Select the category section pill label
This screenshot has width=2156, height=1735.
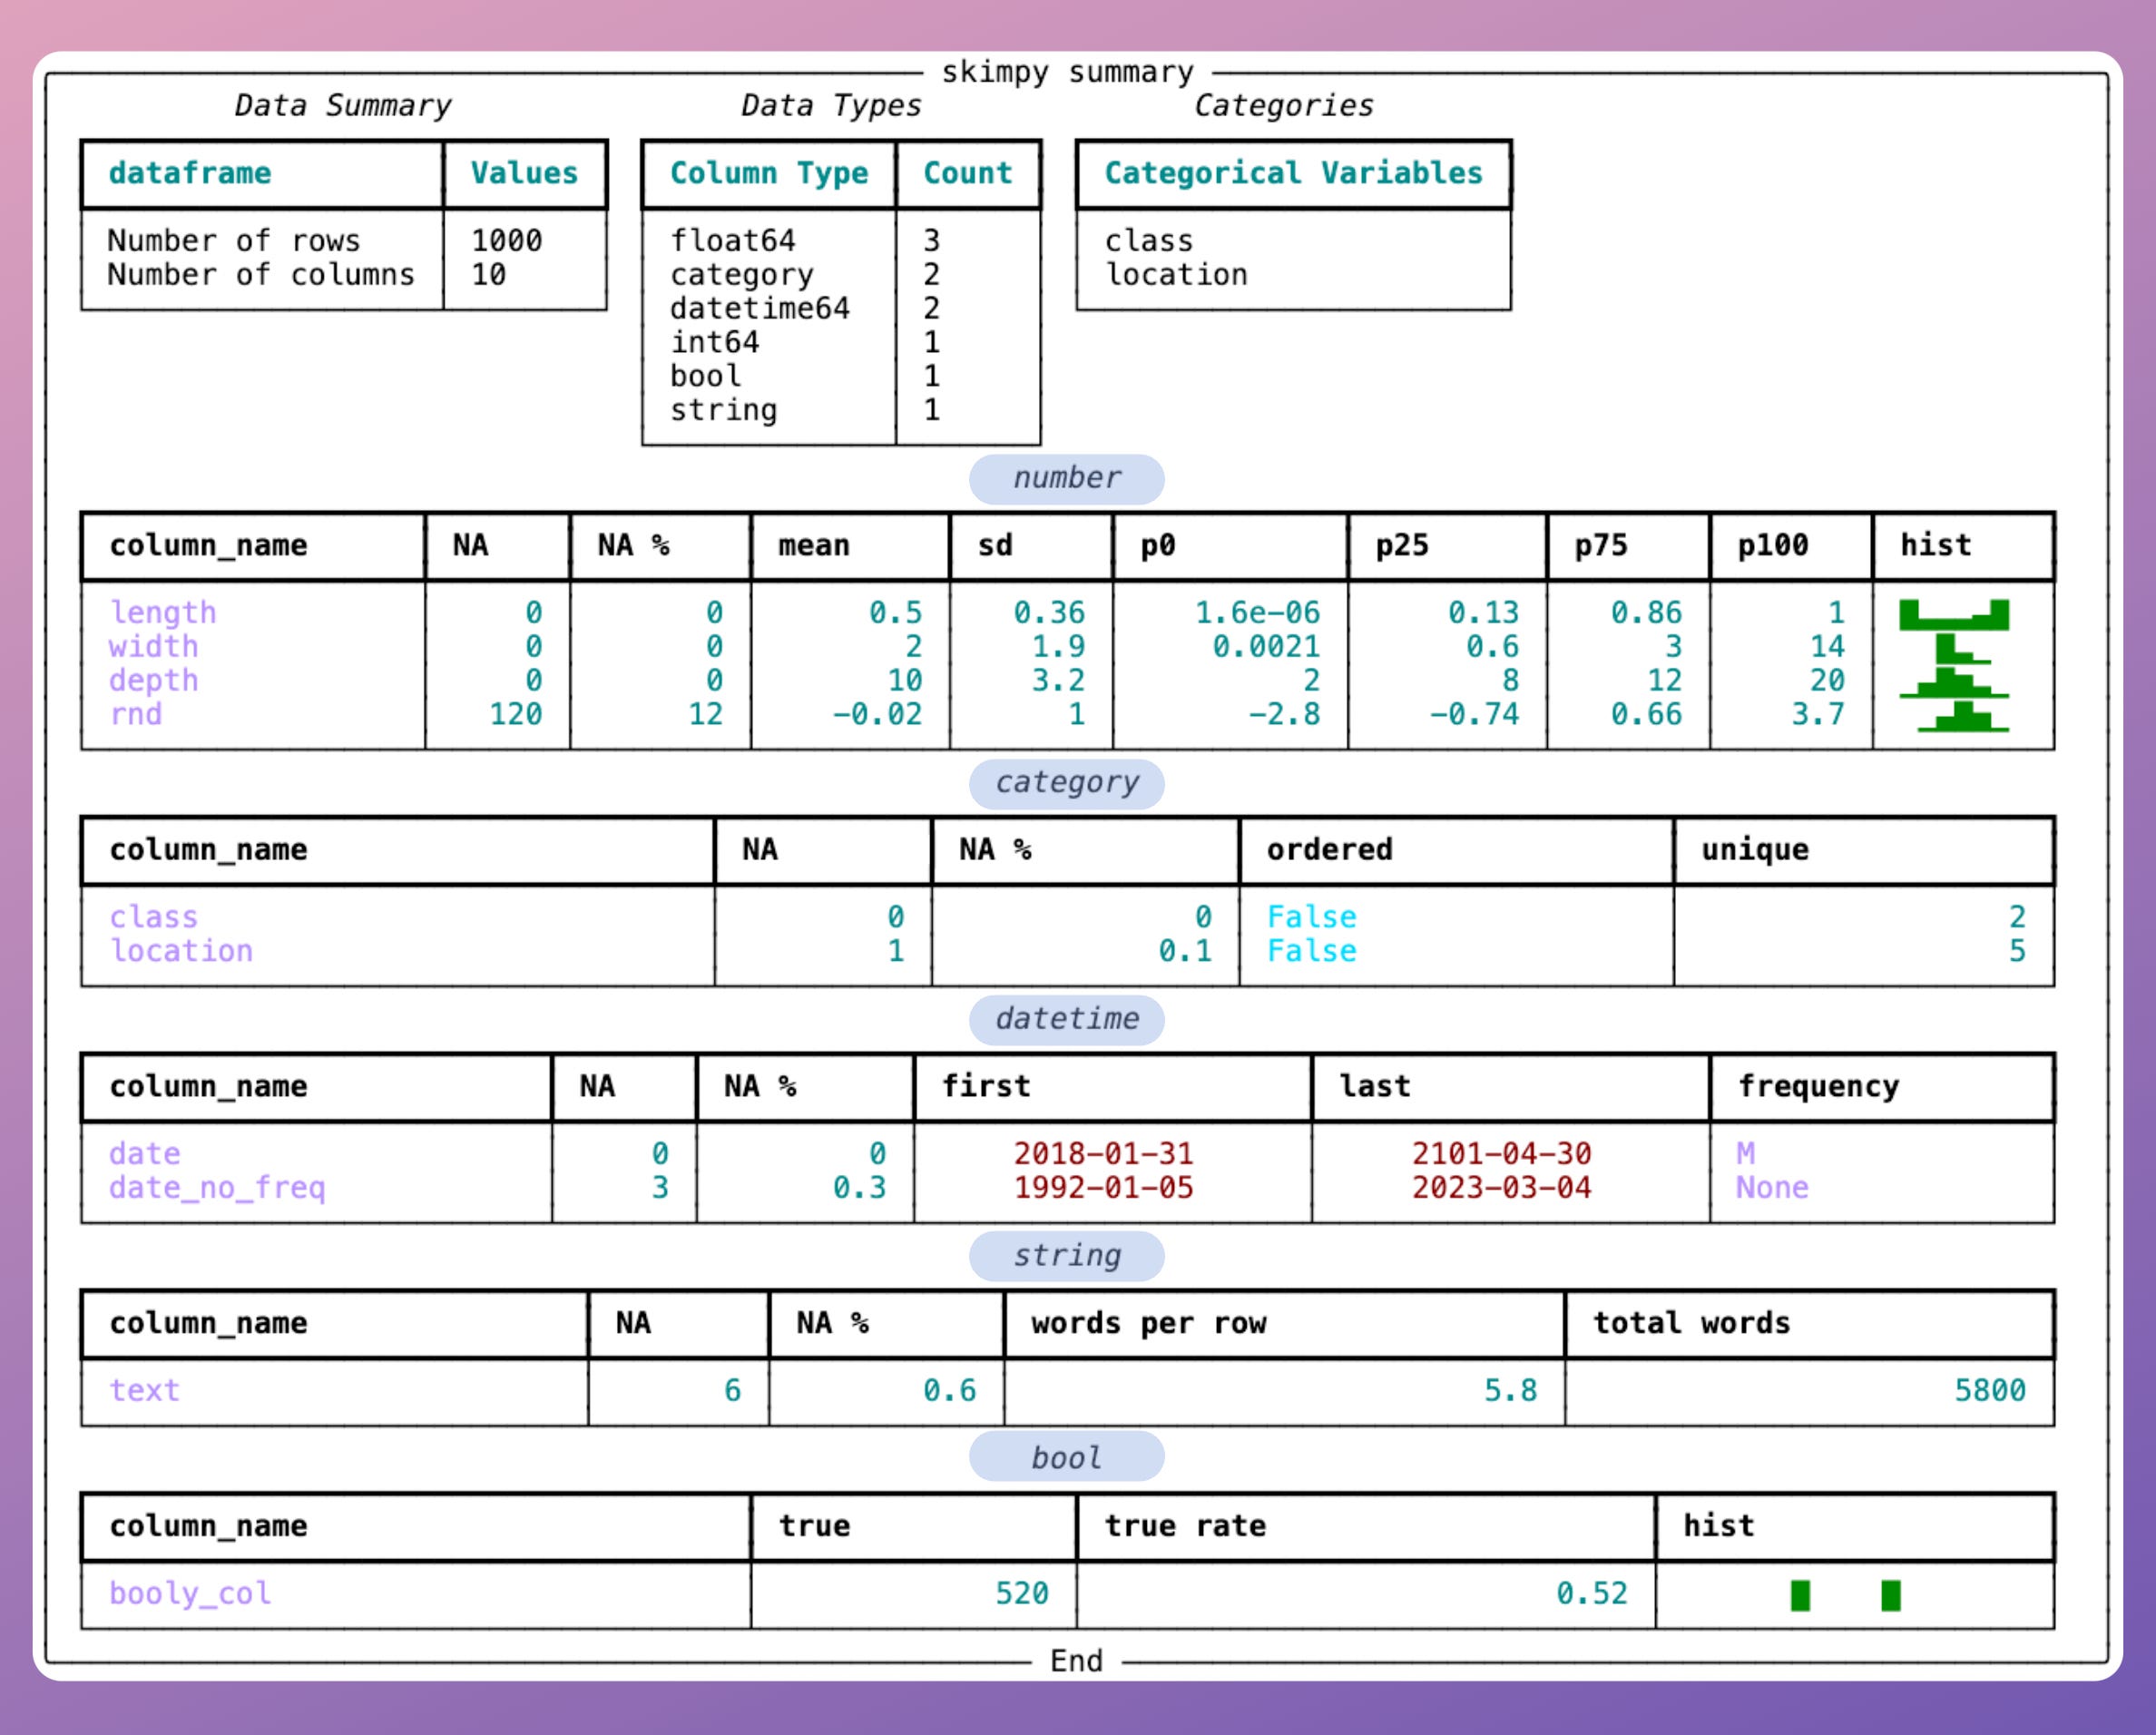click(x=1066, y=783)
